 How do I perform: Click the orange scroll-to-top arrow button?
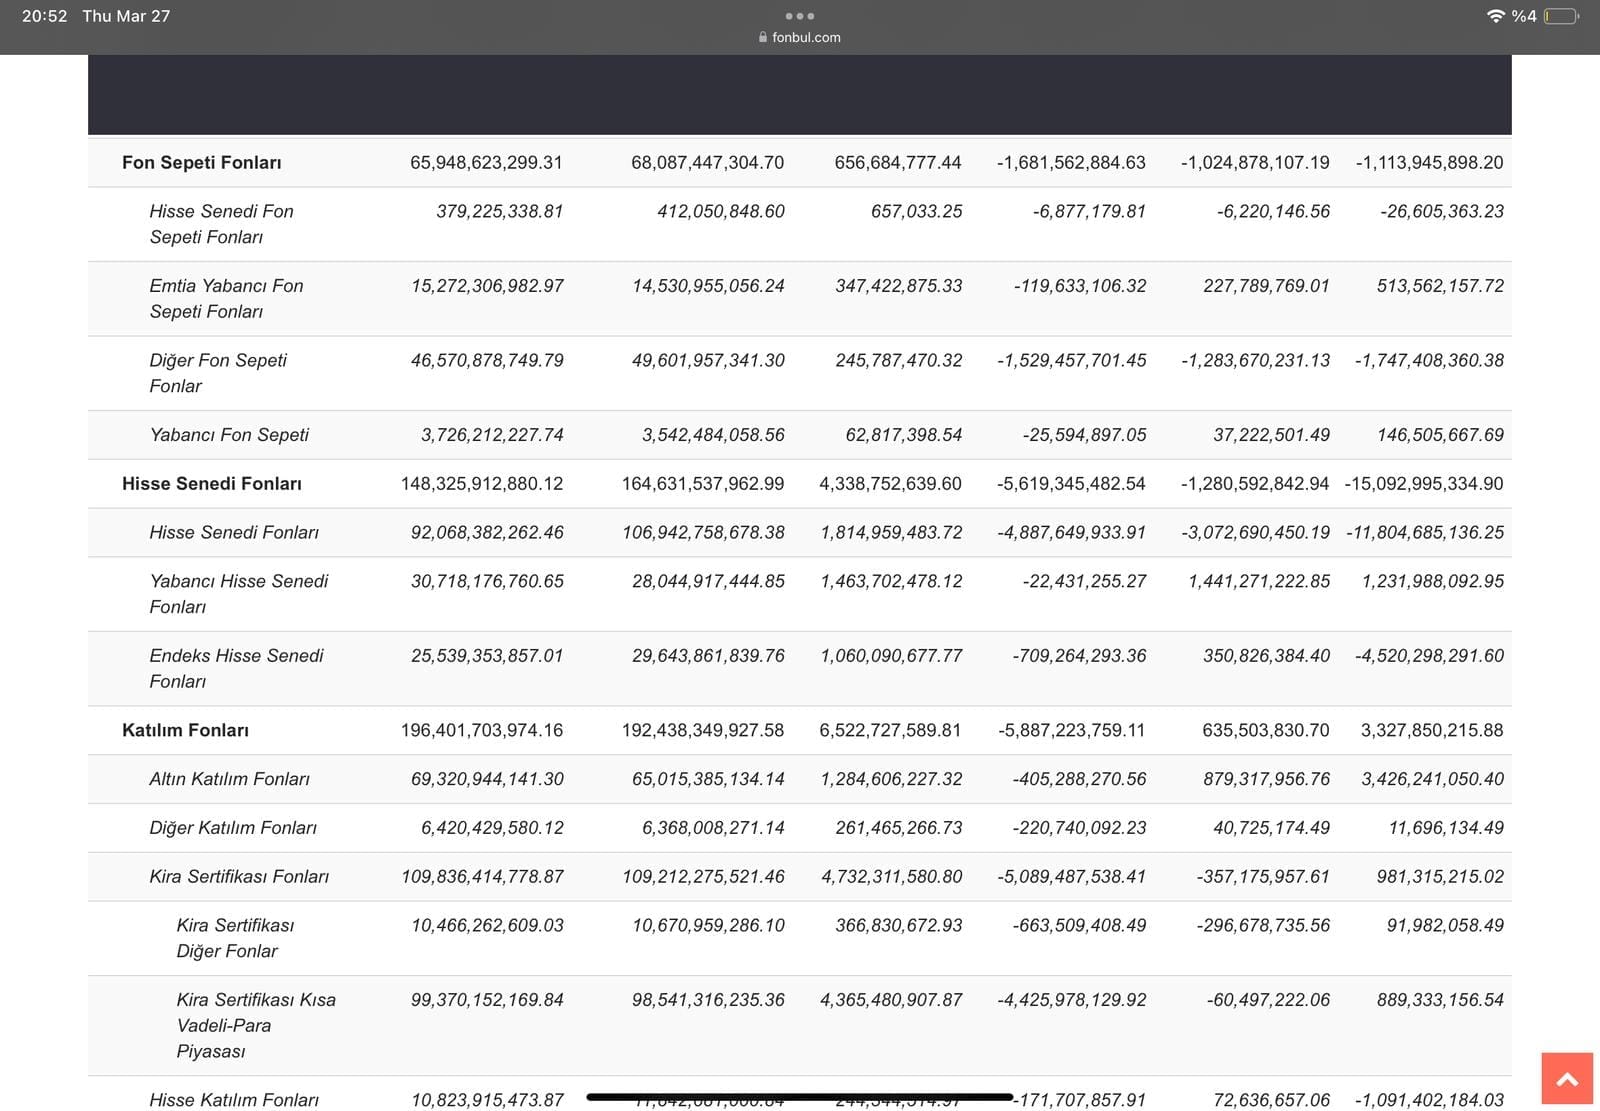tap(1566, 1079)
